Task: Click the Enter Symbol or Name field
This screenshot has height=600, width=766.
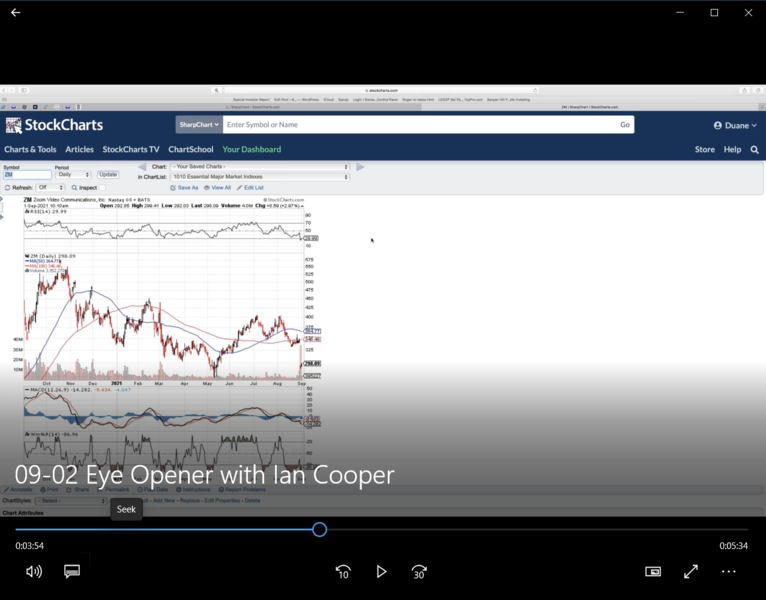Action: pyautogui.click(x=415, y=125)
